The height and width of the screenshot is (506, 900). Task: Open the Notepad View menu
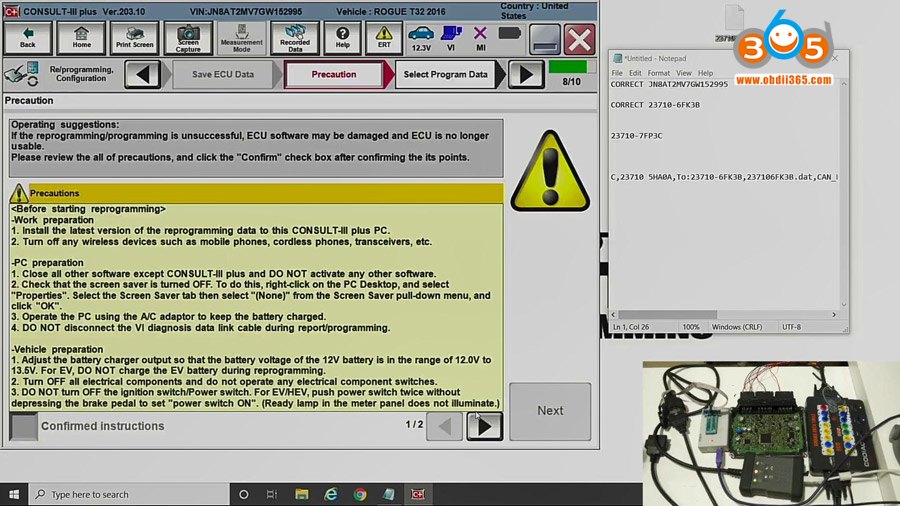point(684,73)
